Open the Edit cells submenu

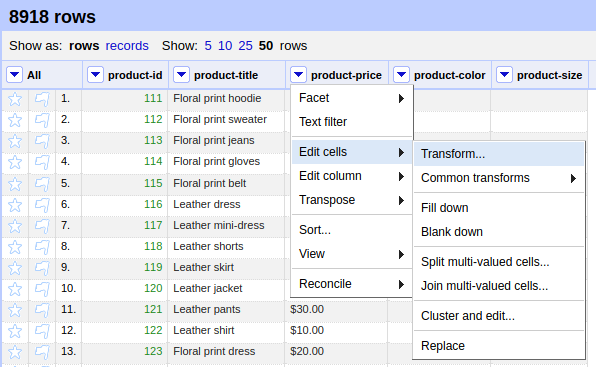click(x=352, y=152)
